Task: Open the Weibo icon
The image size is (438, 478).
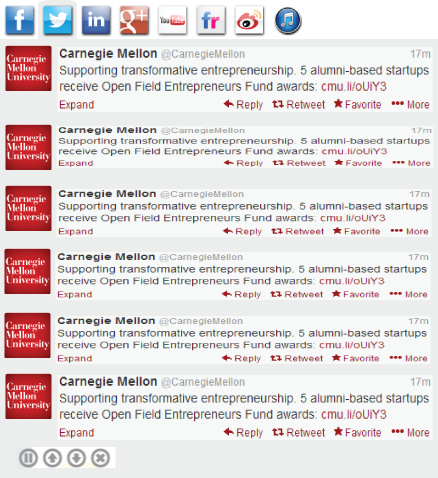Action: coord(249,20)
